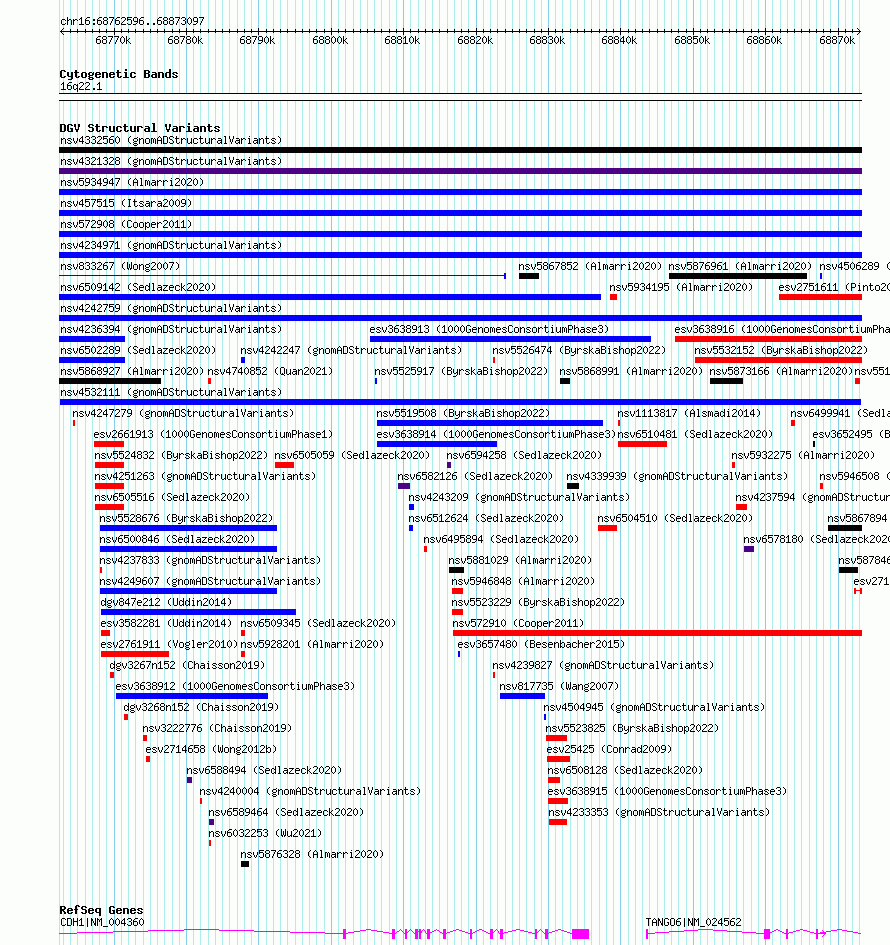Click nsv5881029 (Almarri2020) label
This screenshot has height=945, width=890.
click(x=521, y=561)
